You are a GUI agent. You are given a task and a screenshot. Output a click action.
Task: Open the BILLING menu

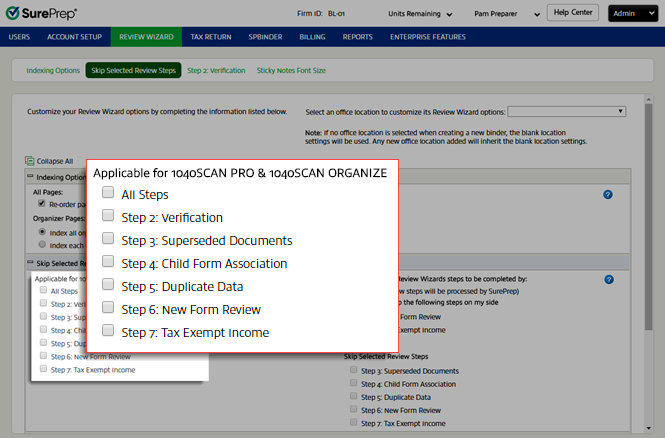click(313, 37)
